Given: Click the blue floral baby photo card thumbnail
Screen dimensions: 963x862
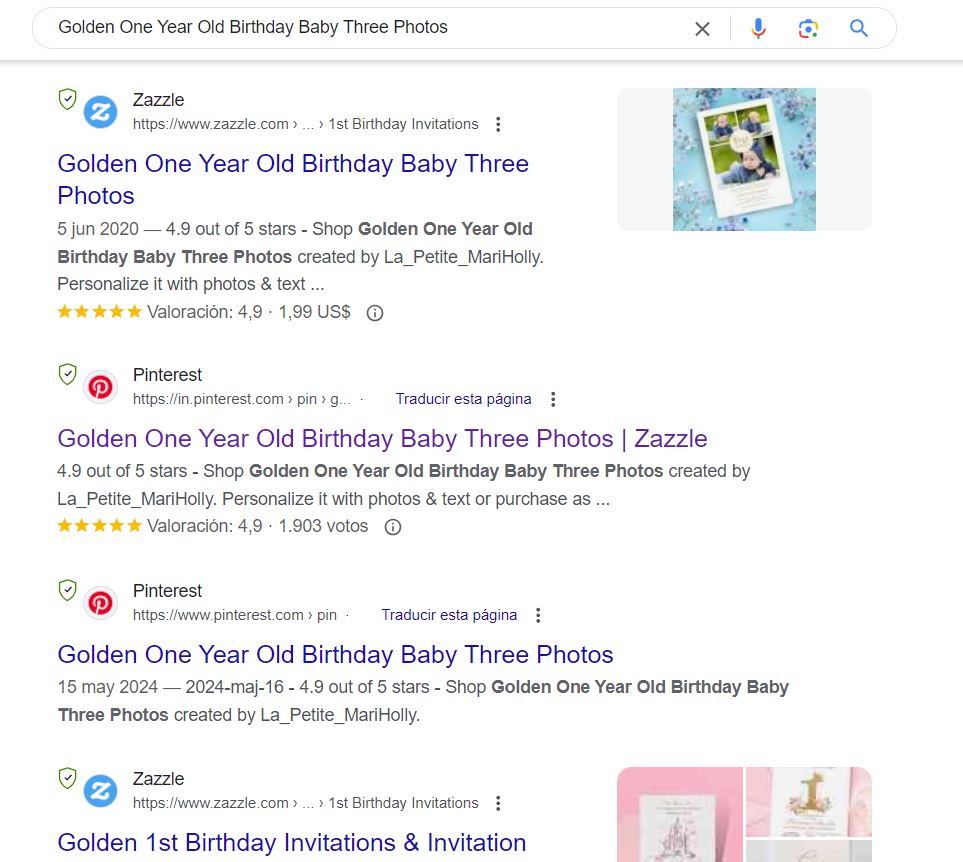Looking at the screenshot, I should [744, 160].
